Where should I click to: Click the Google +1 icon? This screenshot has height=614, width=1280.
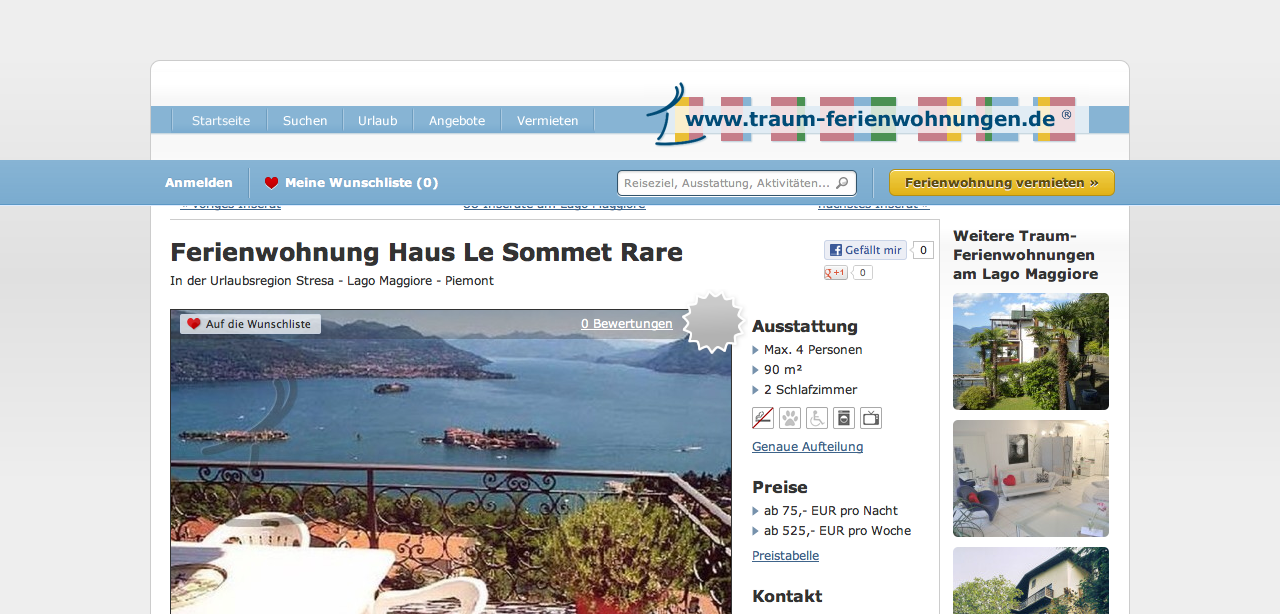coord(836,272)
